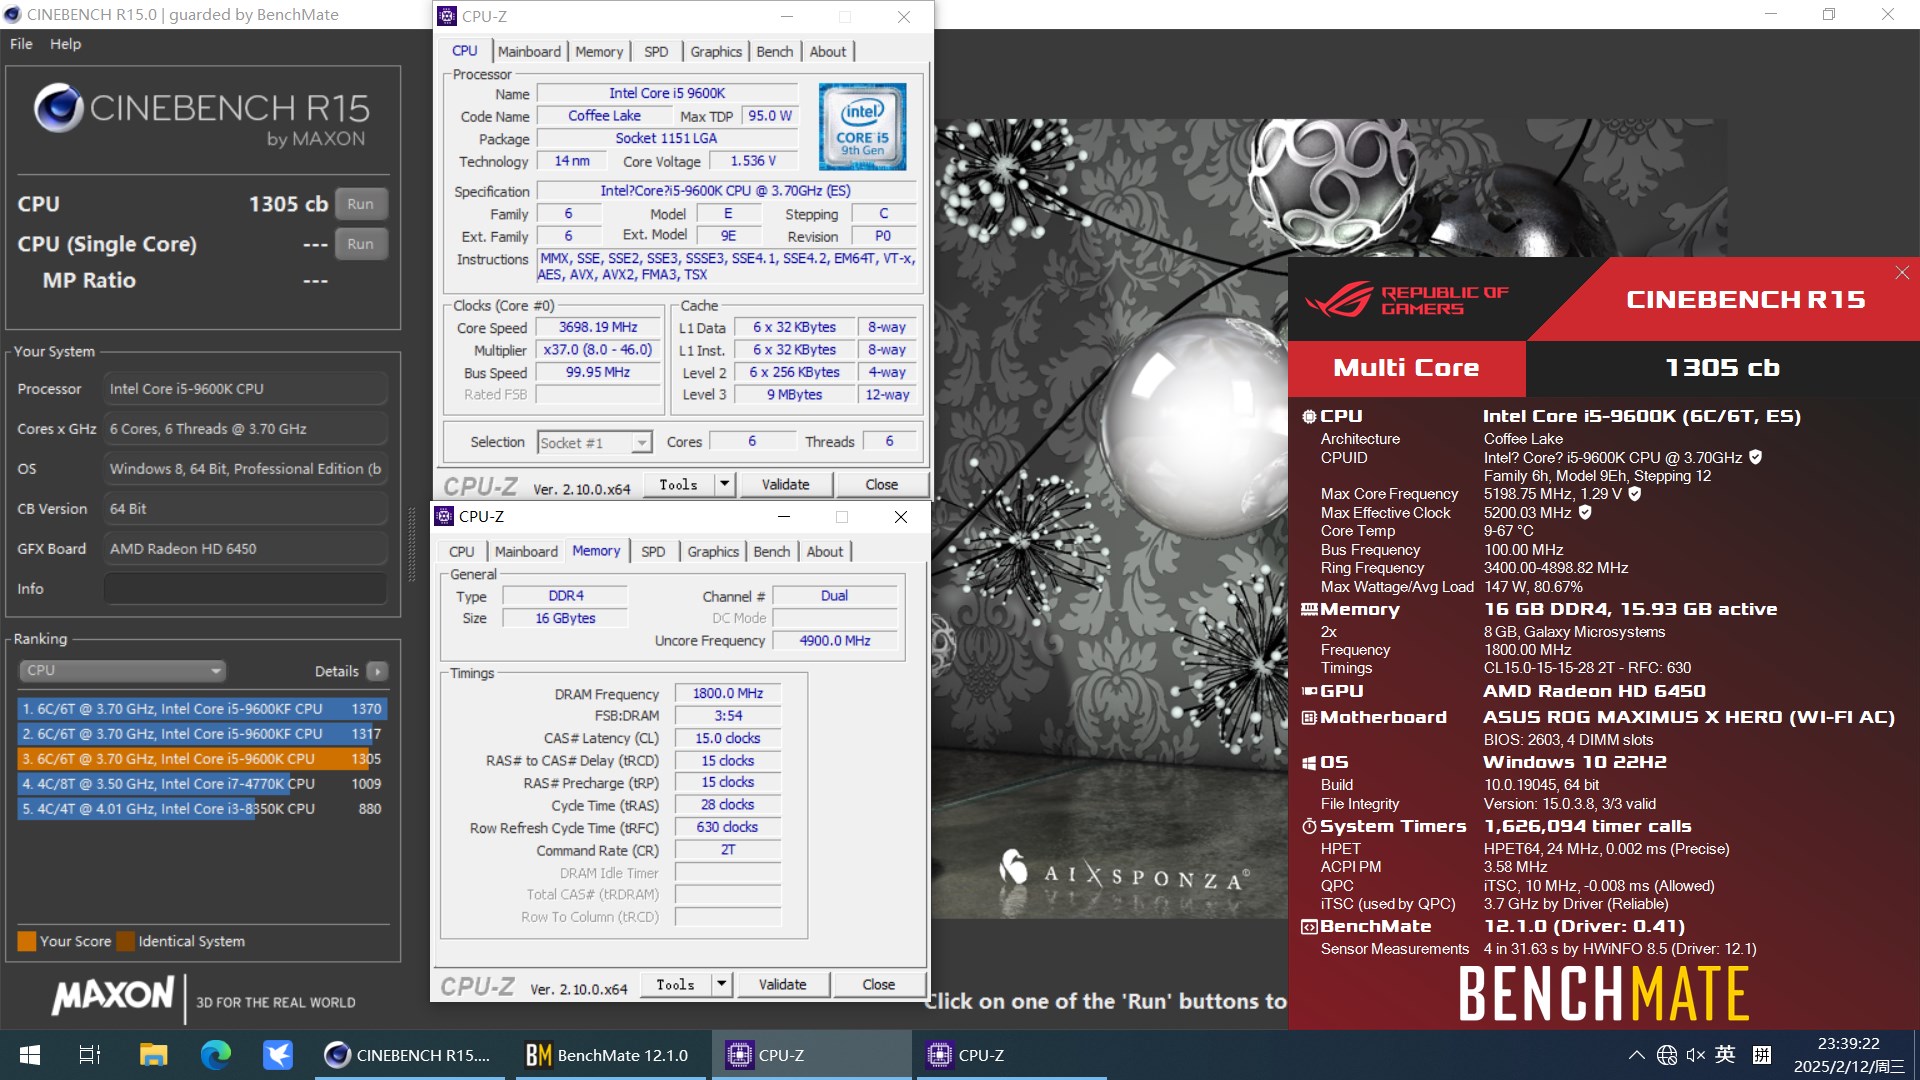Viewport: 1920px width, 1080px height.
Task: Open SPD tab in lower CPU-Z
Action: coord(653,552)
